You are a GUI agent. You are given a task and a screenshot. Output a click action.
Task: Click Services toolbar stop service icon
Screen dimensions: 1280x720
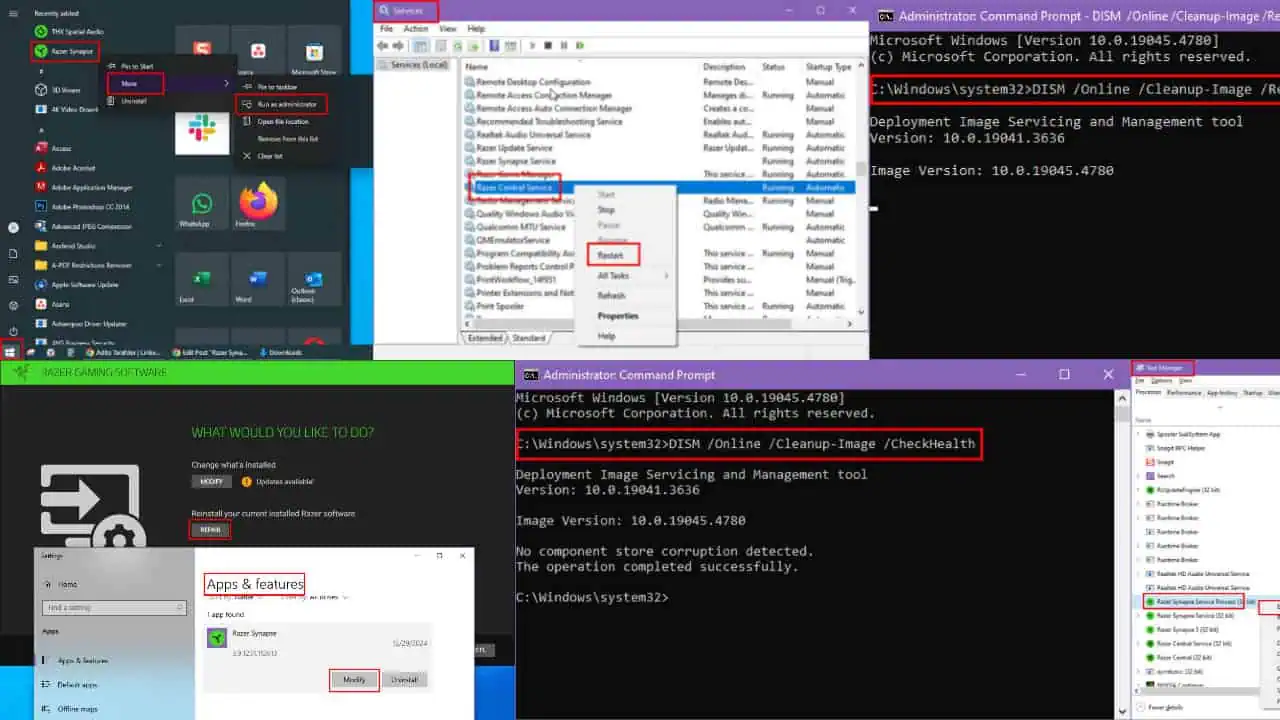point(546,46)
